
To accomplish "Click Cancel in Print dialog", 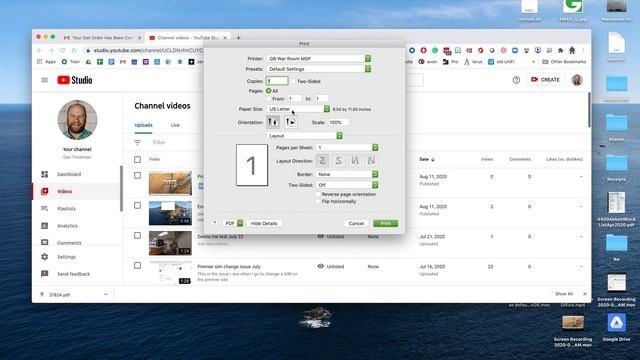I will pyautogui.click(x=356, y=223).
